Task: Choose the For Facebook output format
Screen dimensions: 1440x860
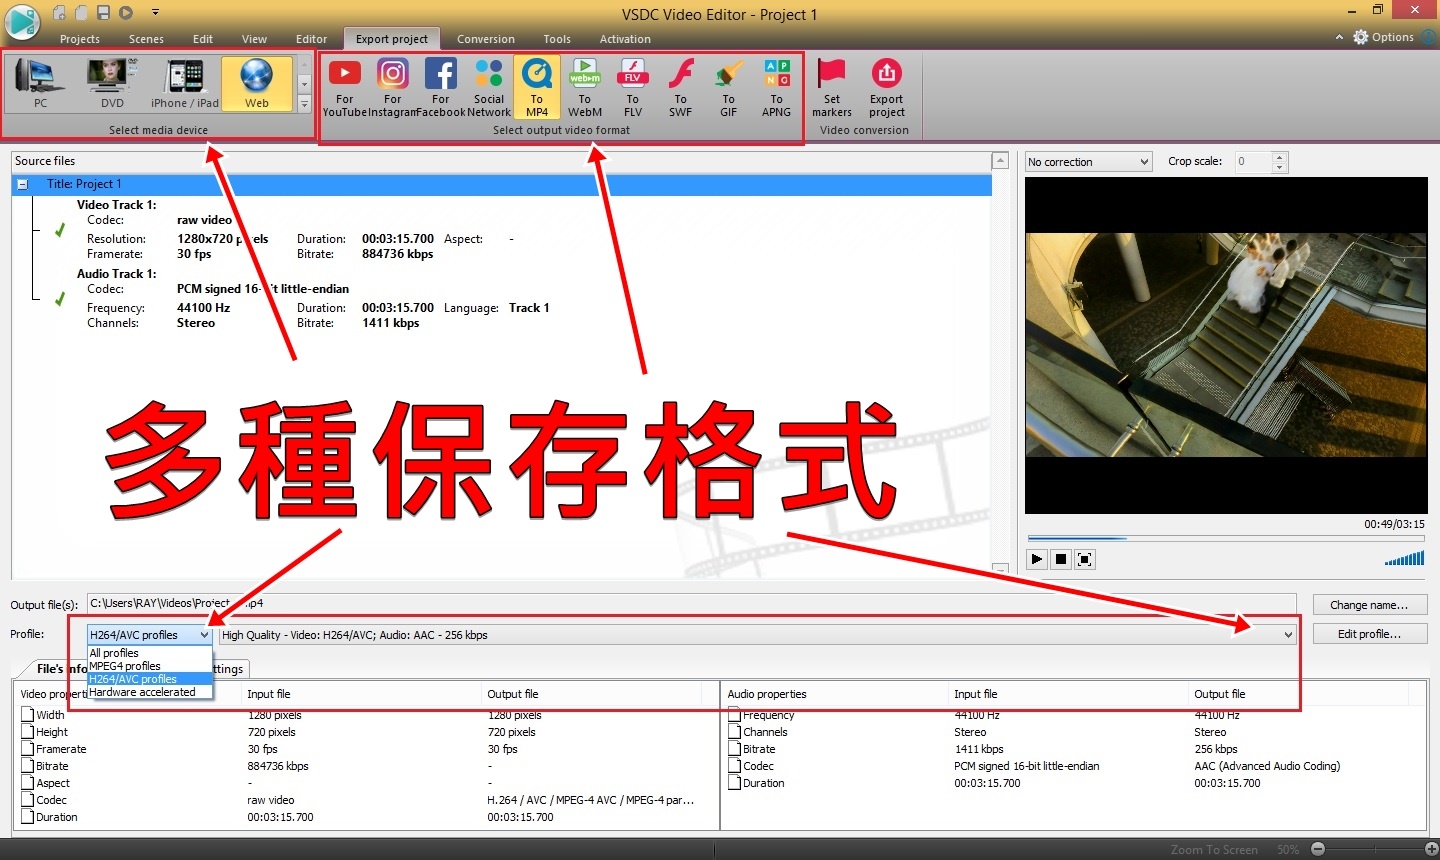Action: point(441,87)
